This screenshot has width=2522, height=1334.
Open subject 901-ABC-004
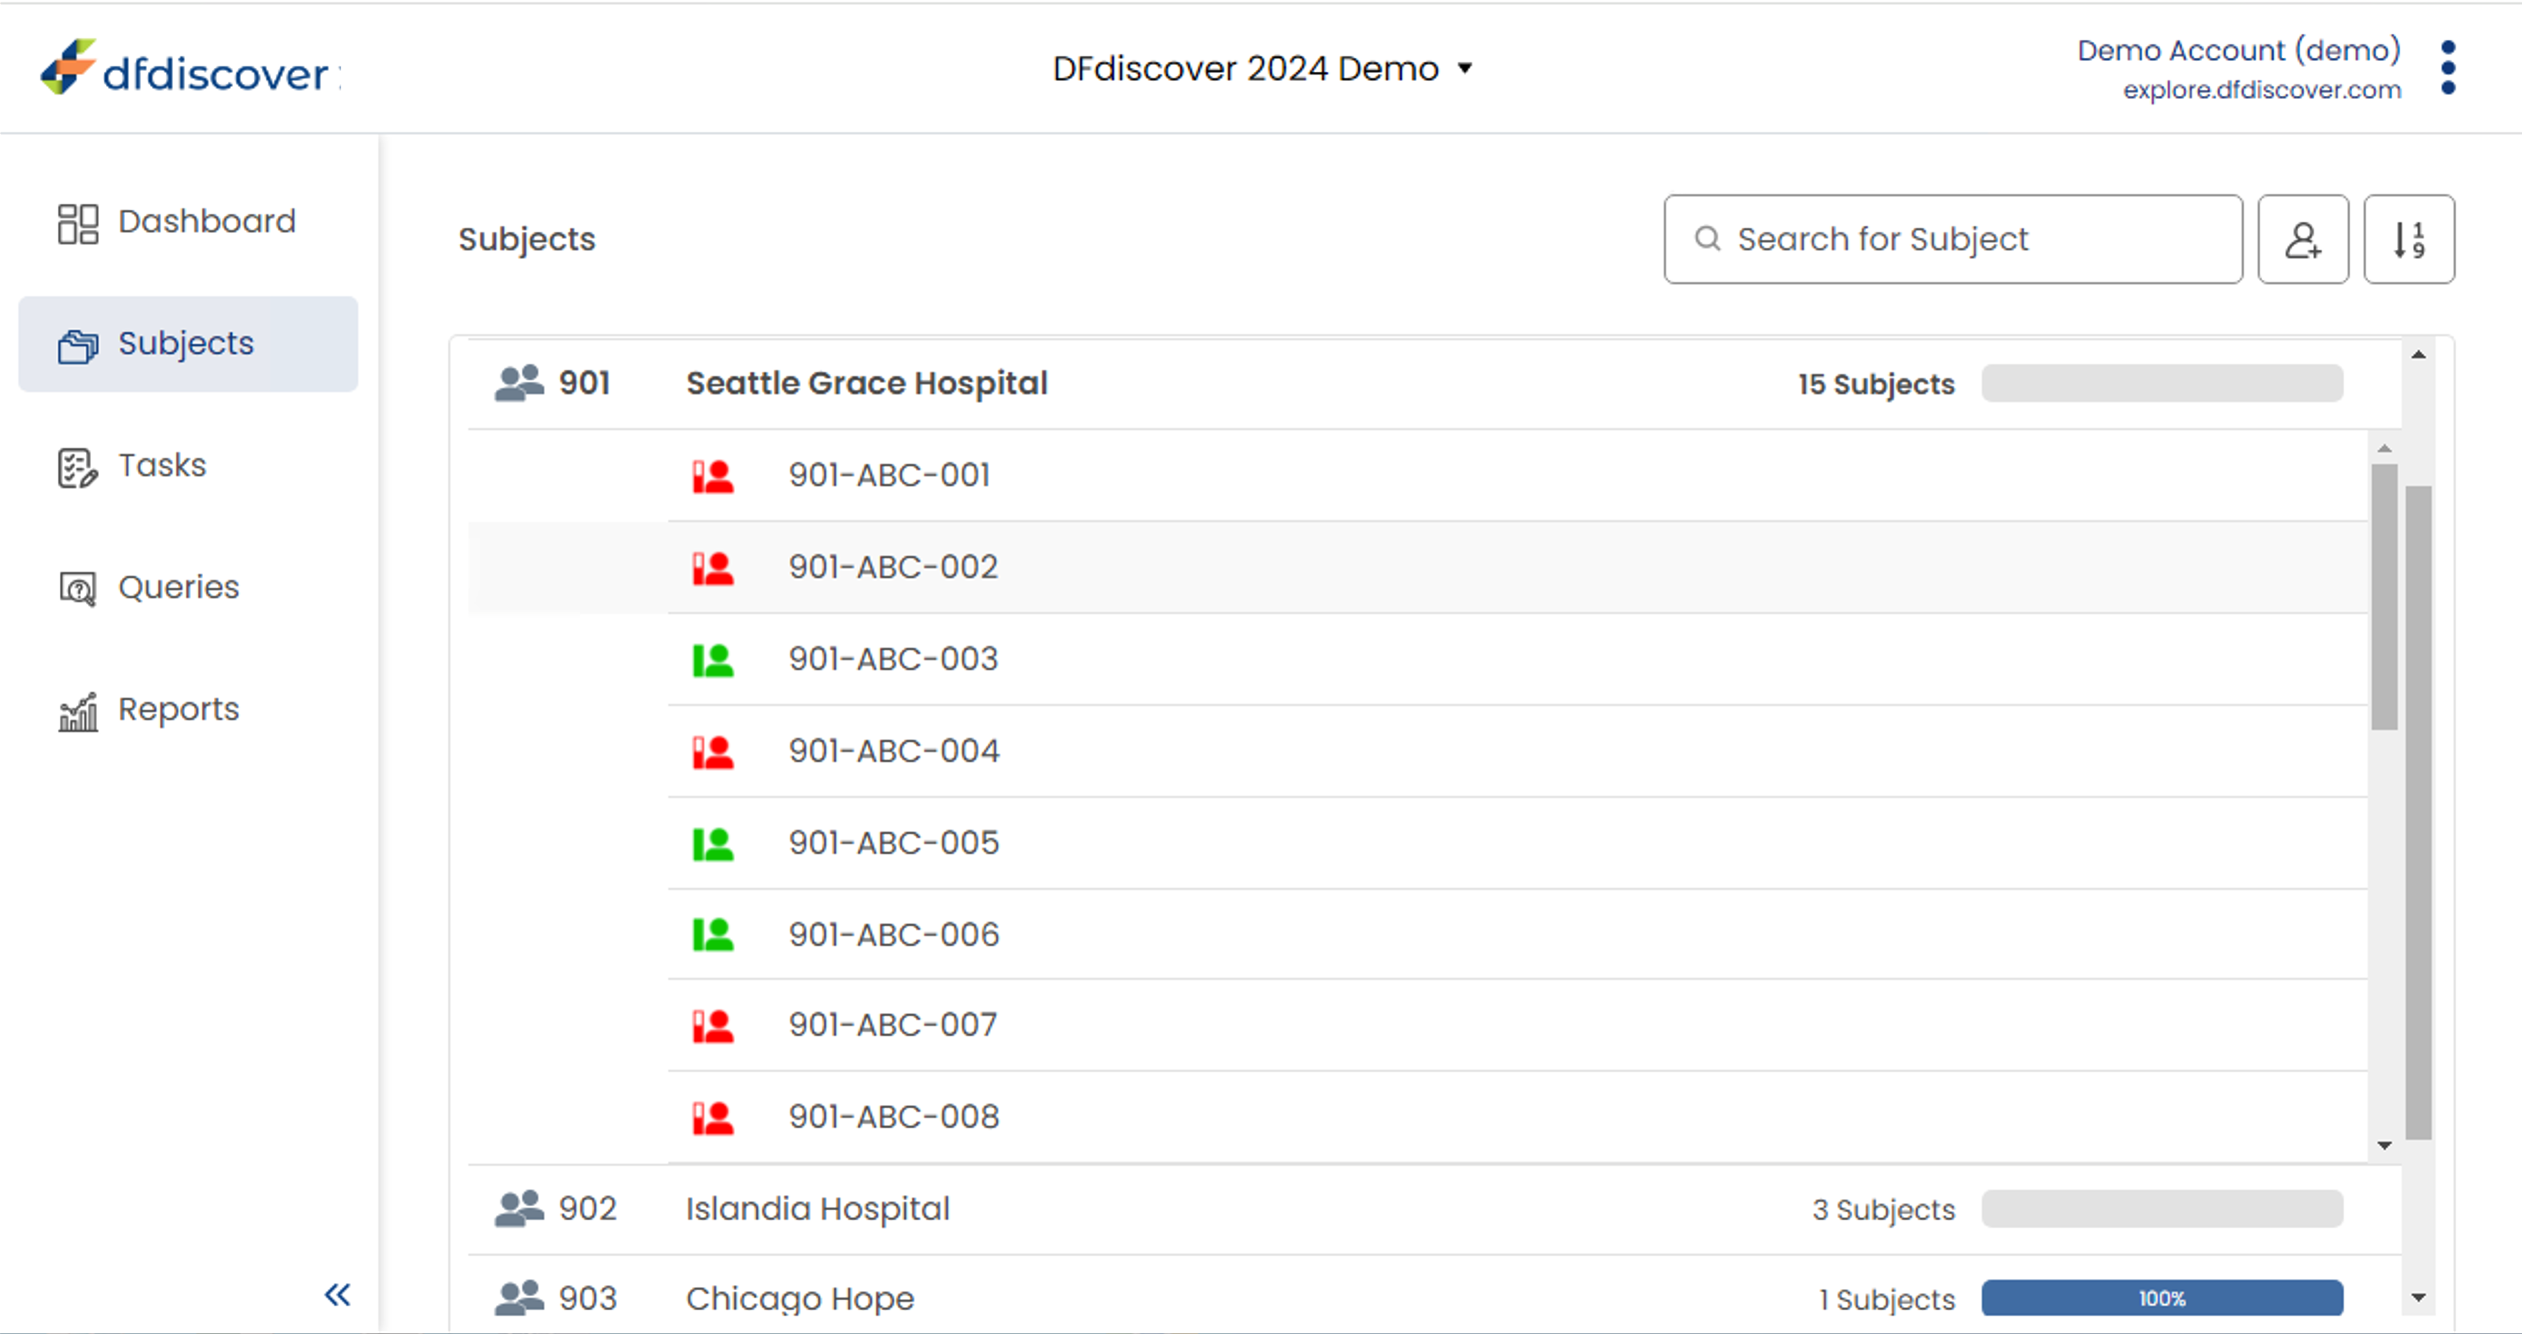point(1517,751)
